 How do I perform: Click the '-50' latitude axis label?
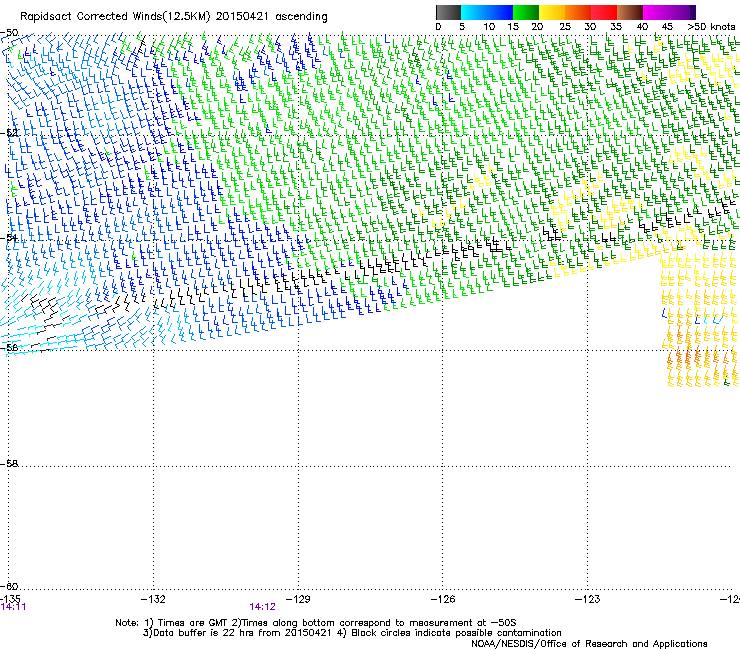pyautogui.click(x=9, y=33)
